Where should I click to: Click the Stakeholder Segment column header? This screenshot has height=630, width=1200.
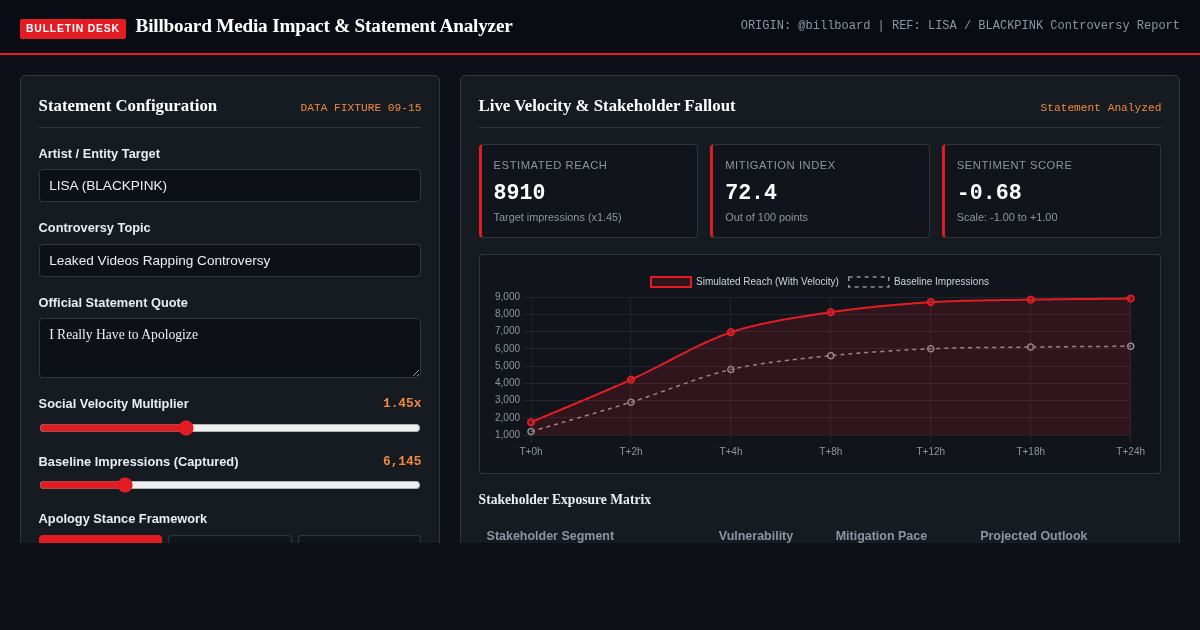550,536
